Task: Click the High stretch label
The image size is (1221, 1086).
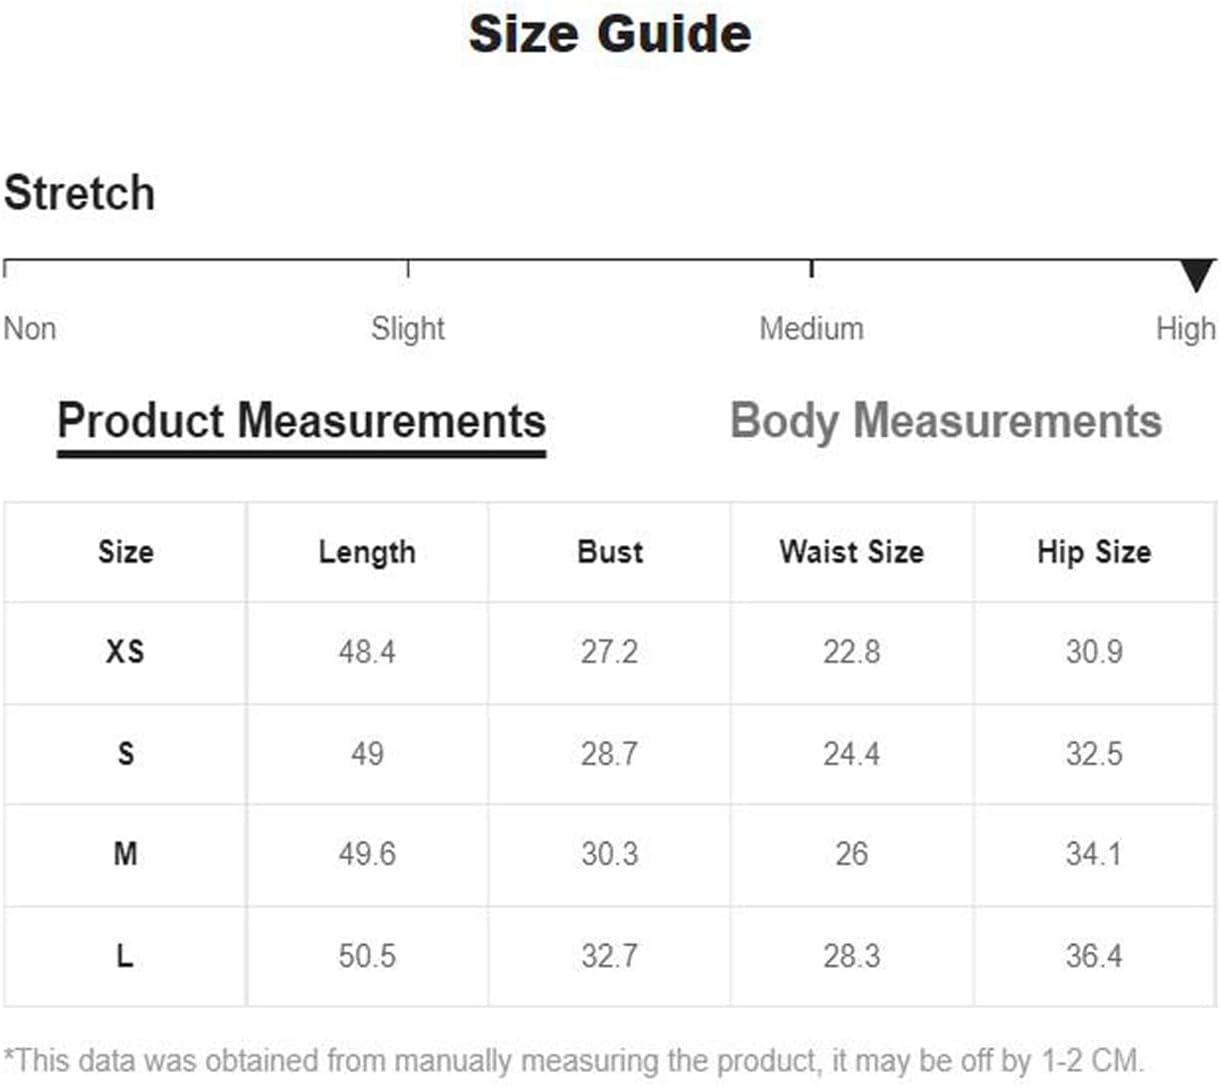Action: 1186,328
